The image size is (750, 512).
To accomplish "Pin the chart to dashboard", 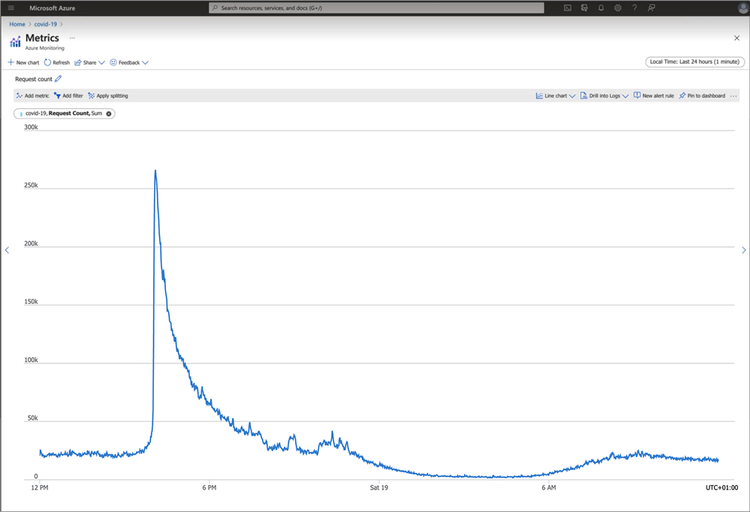I will tap(702, 96).
